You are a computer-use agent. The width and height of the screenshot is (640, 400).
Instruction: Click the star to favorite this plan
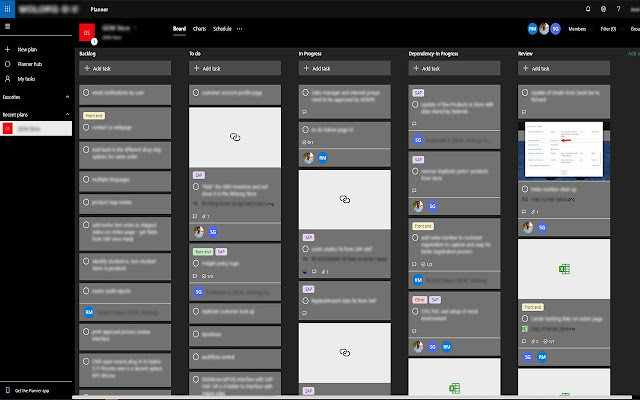click(x=135, y=28)
